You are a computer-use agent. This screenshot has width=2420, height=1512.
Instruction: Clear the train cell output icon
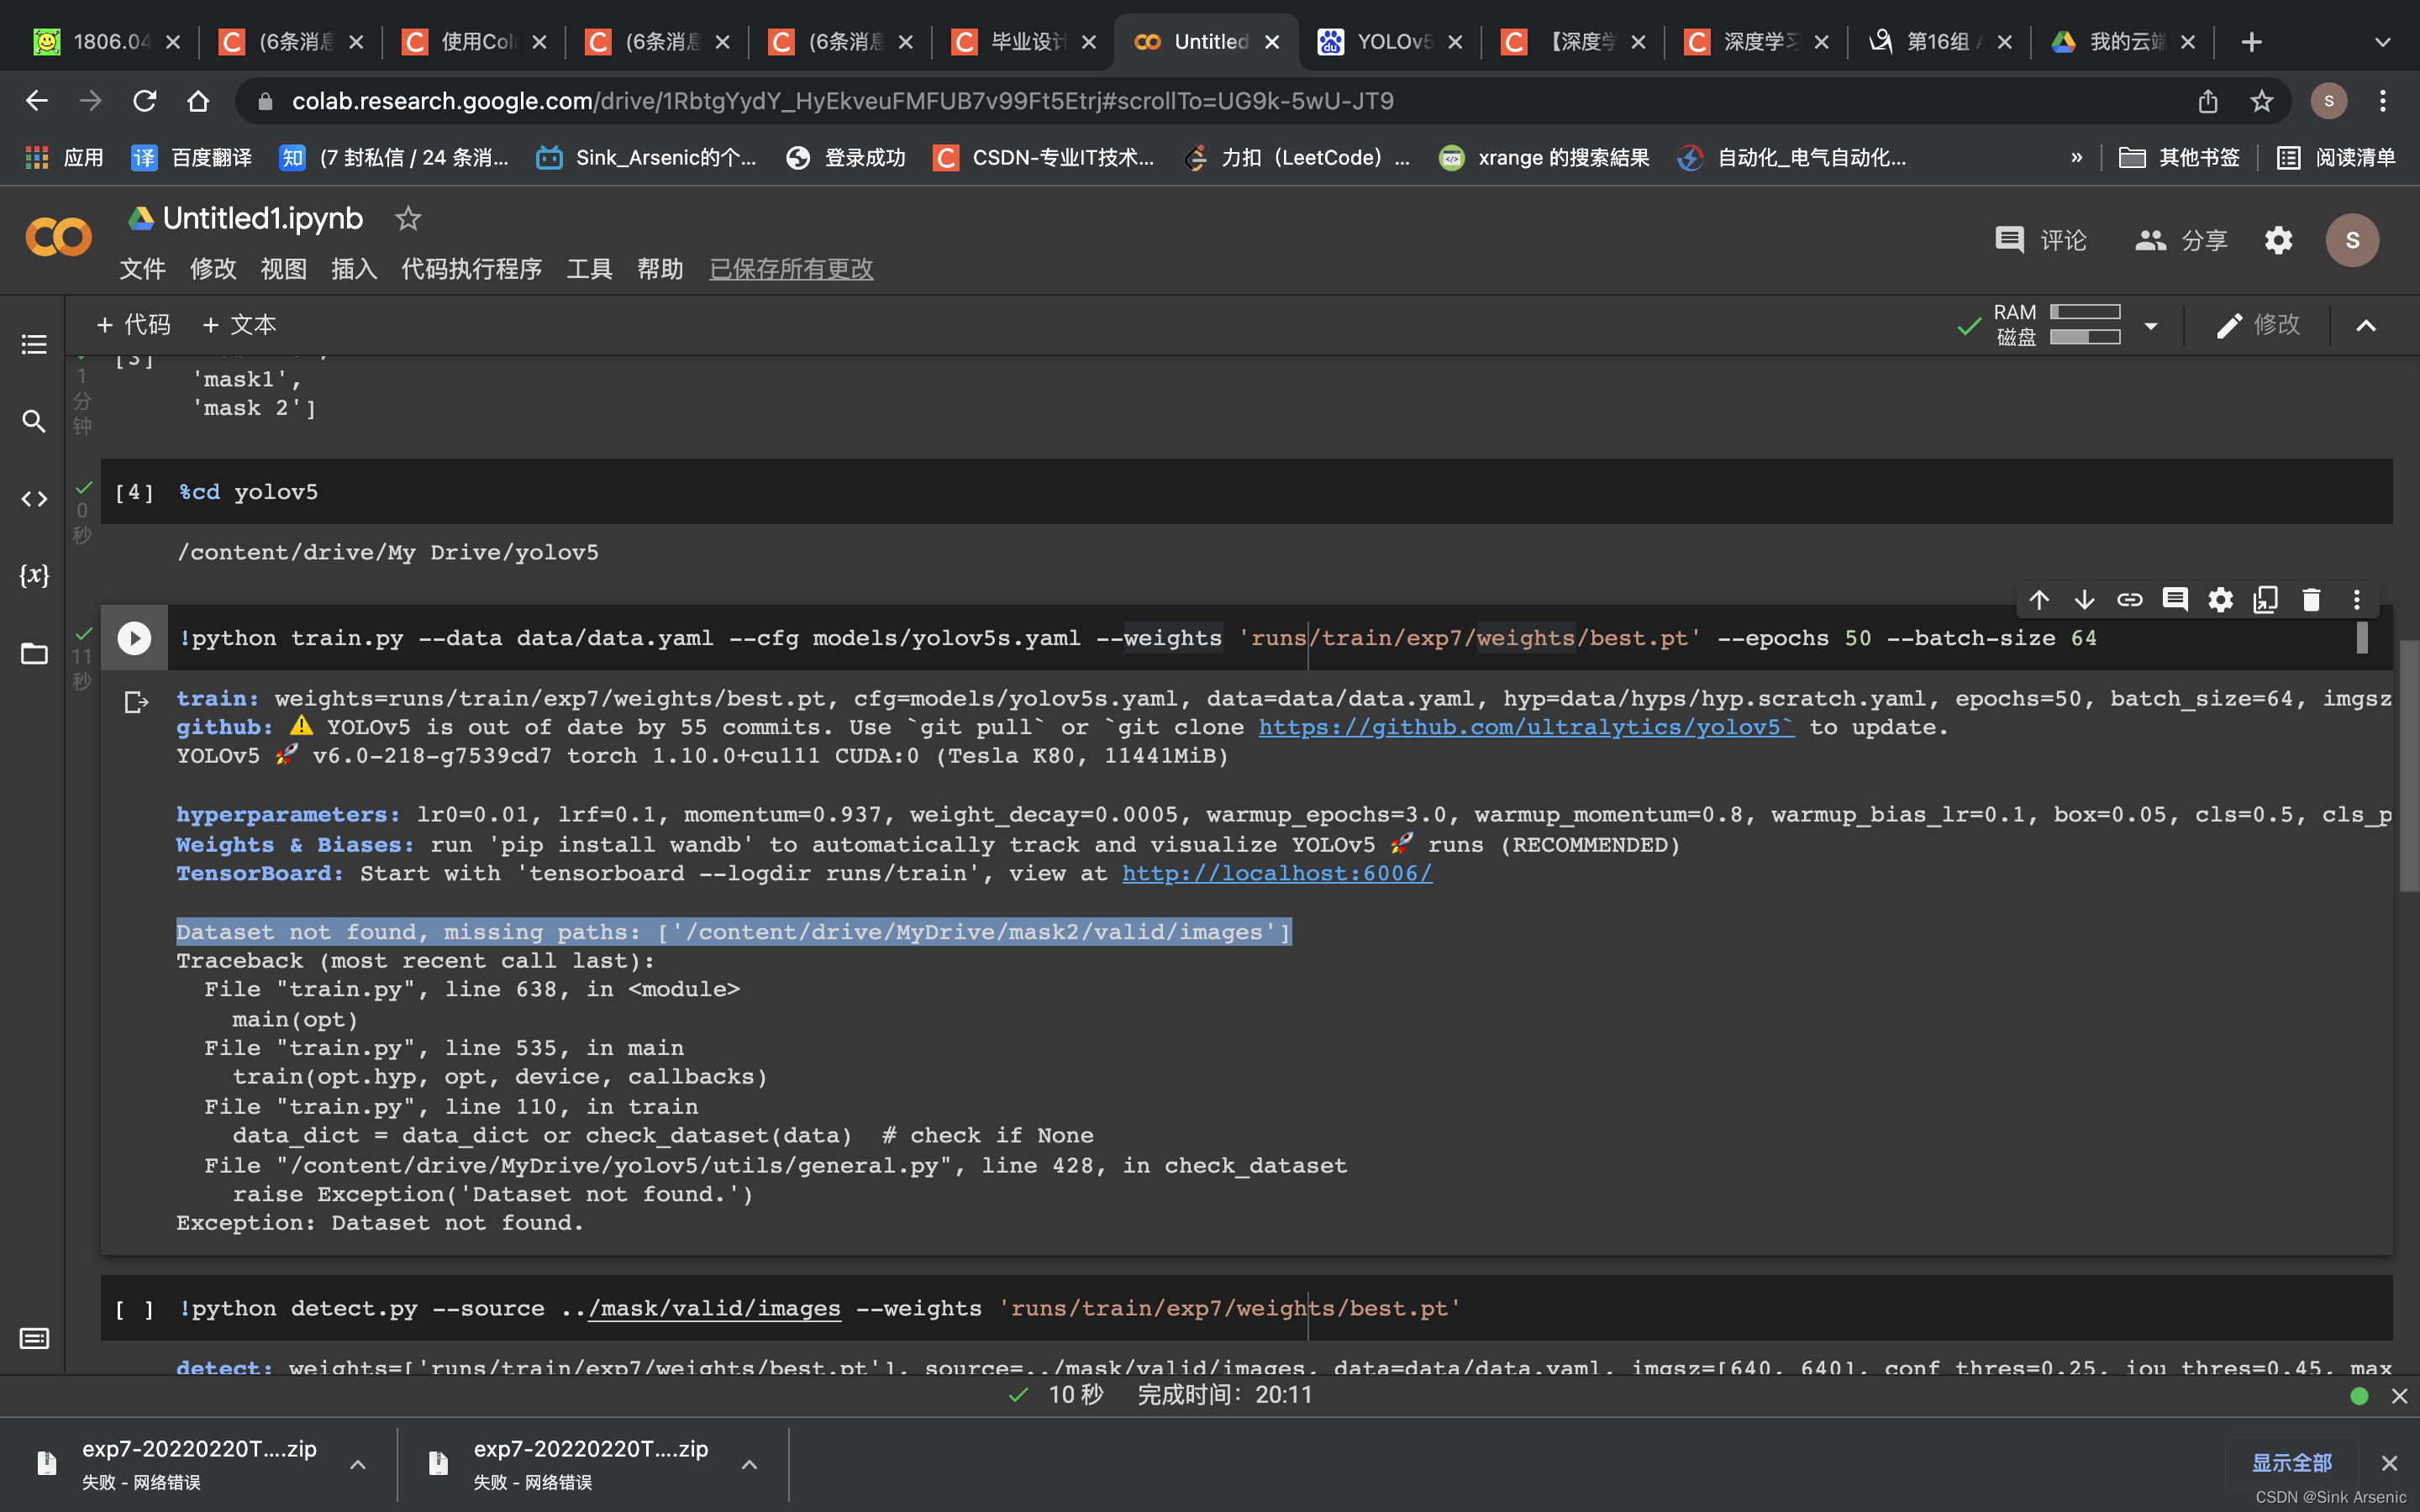tap(136, 702)
